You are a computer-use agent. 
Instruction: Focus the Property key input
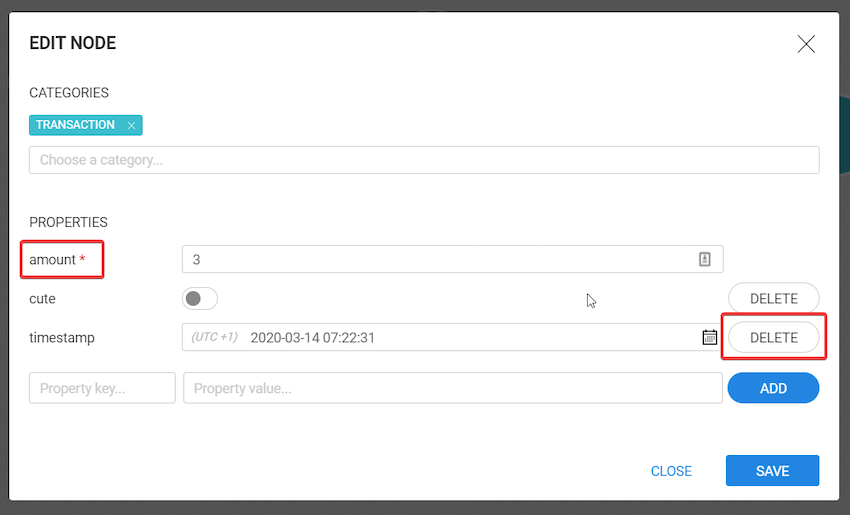[102, 388]
